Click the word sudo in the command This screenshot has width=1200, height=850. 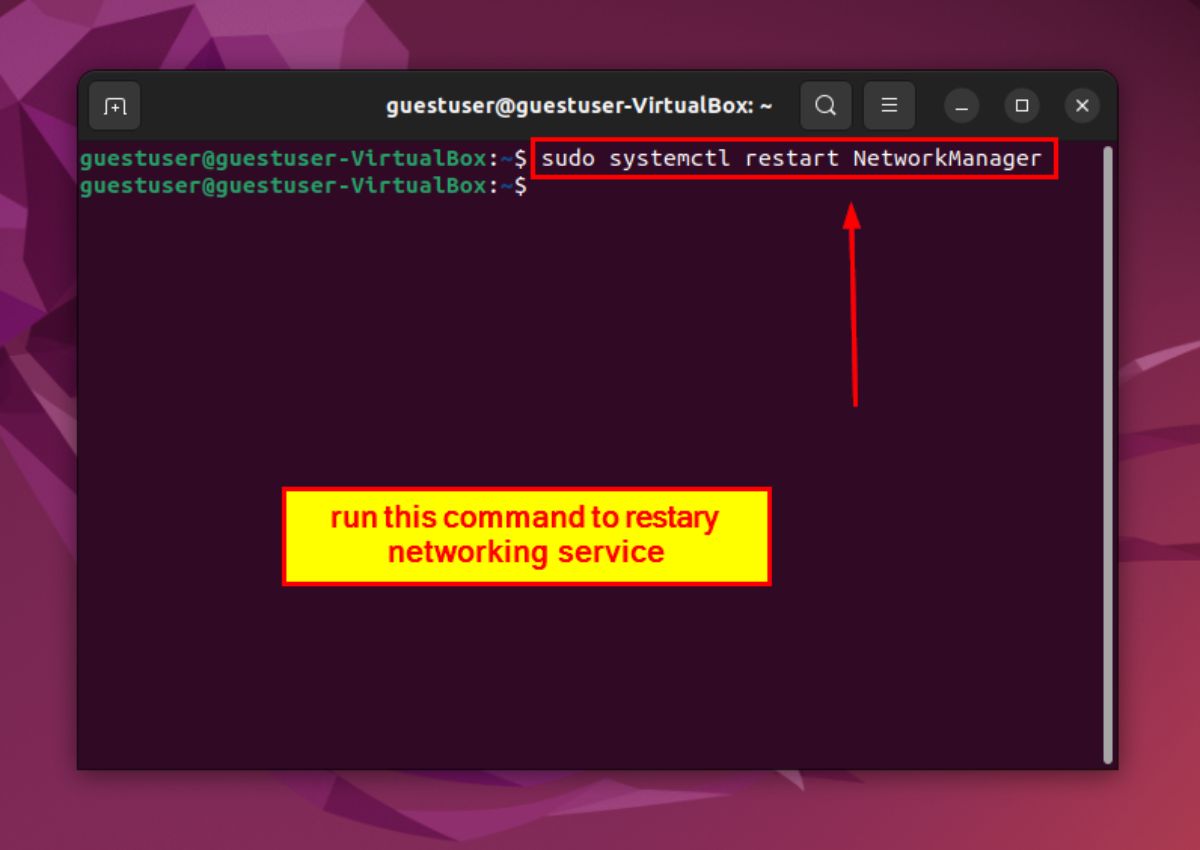(x=569, y=159)
